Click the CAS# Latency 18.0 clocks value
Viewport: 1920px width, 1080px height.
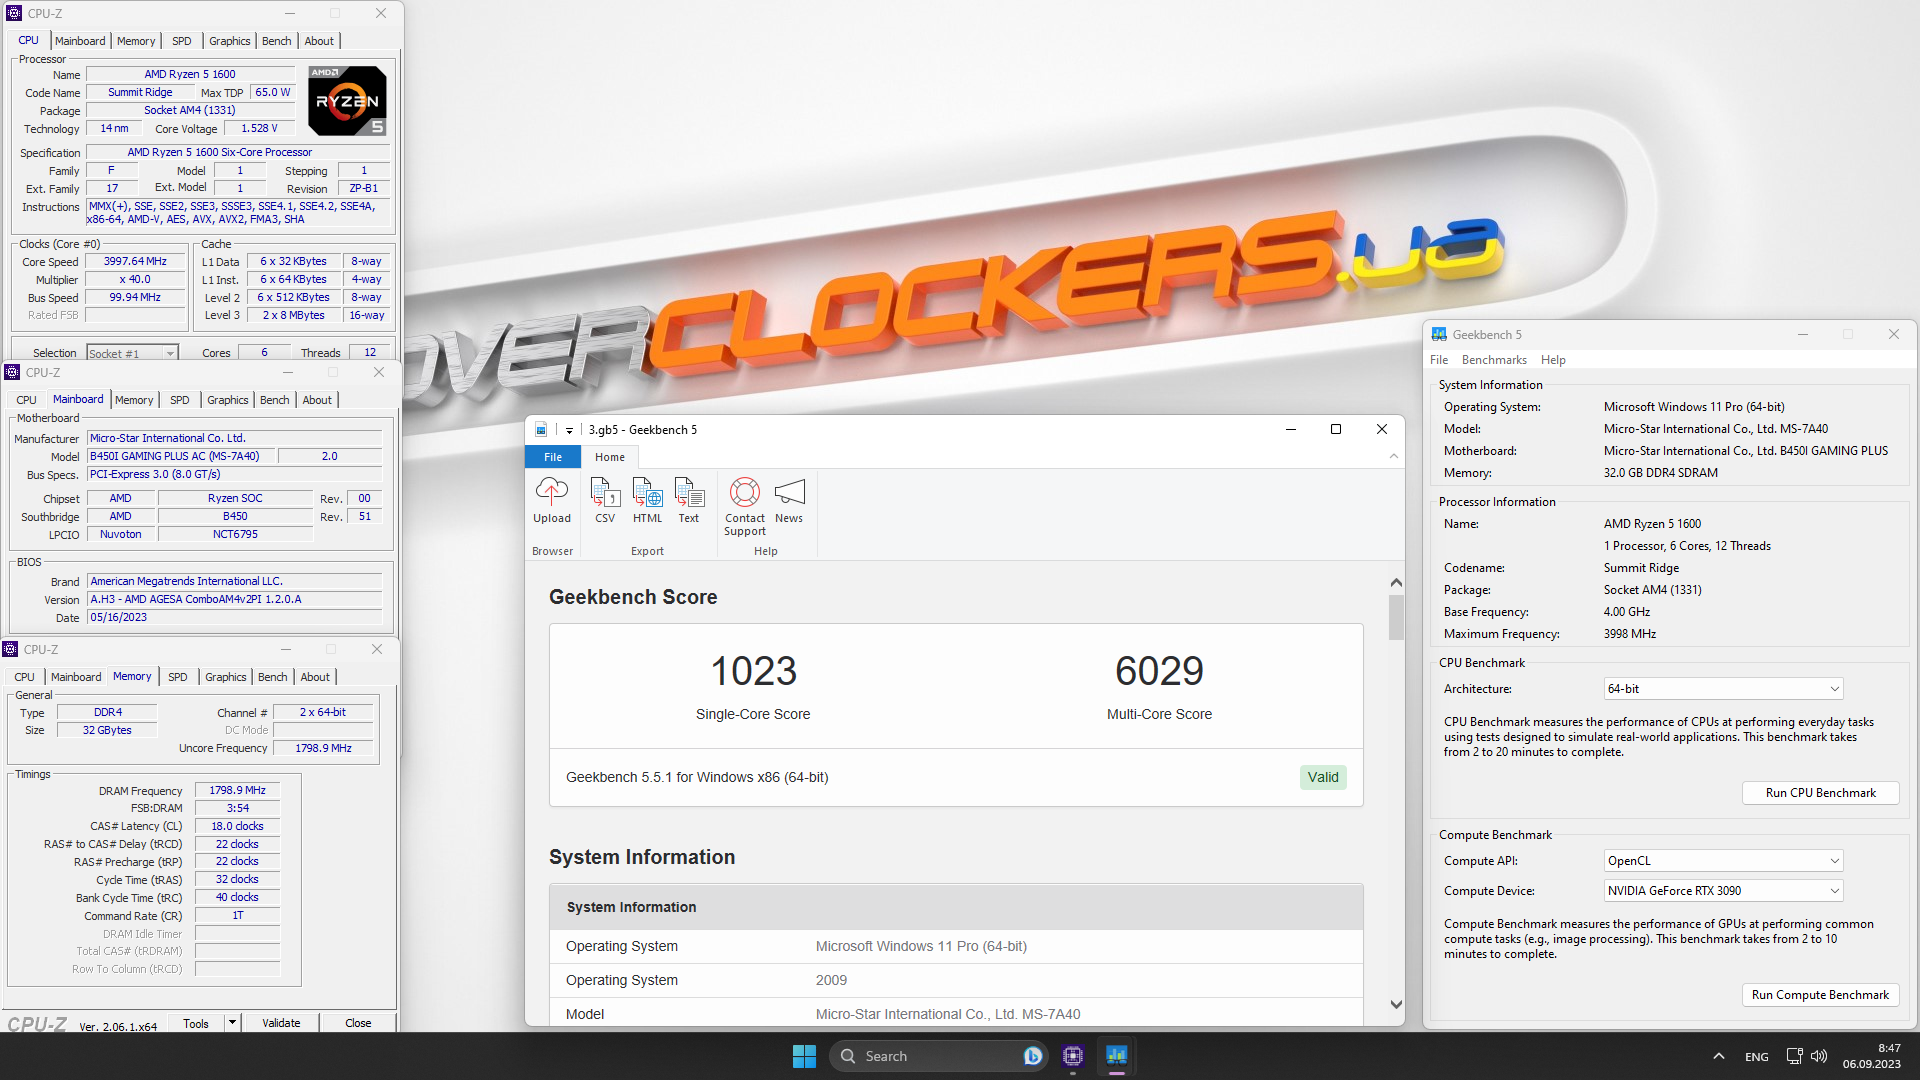pyautogui.click(x=237, y=827)
